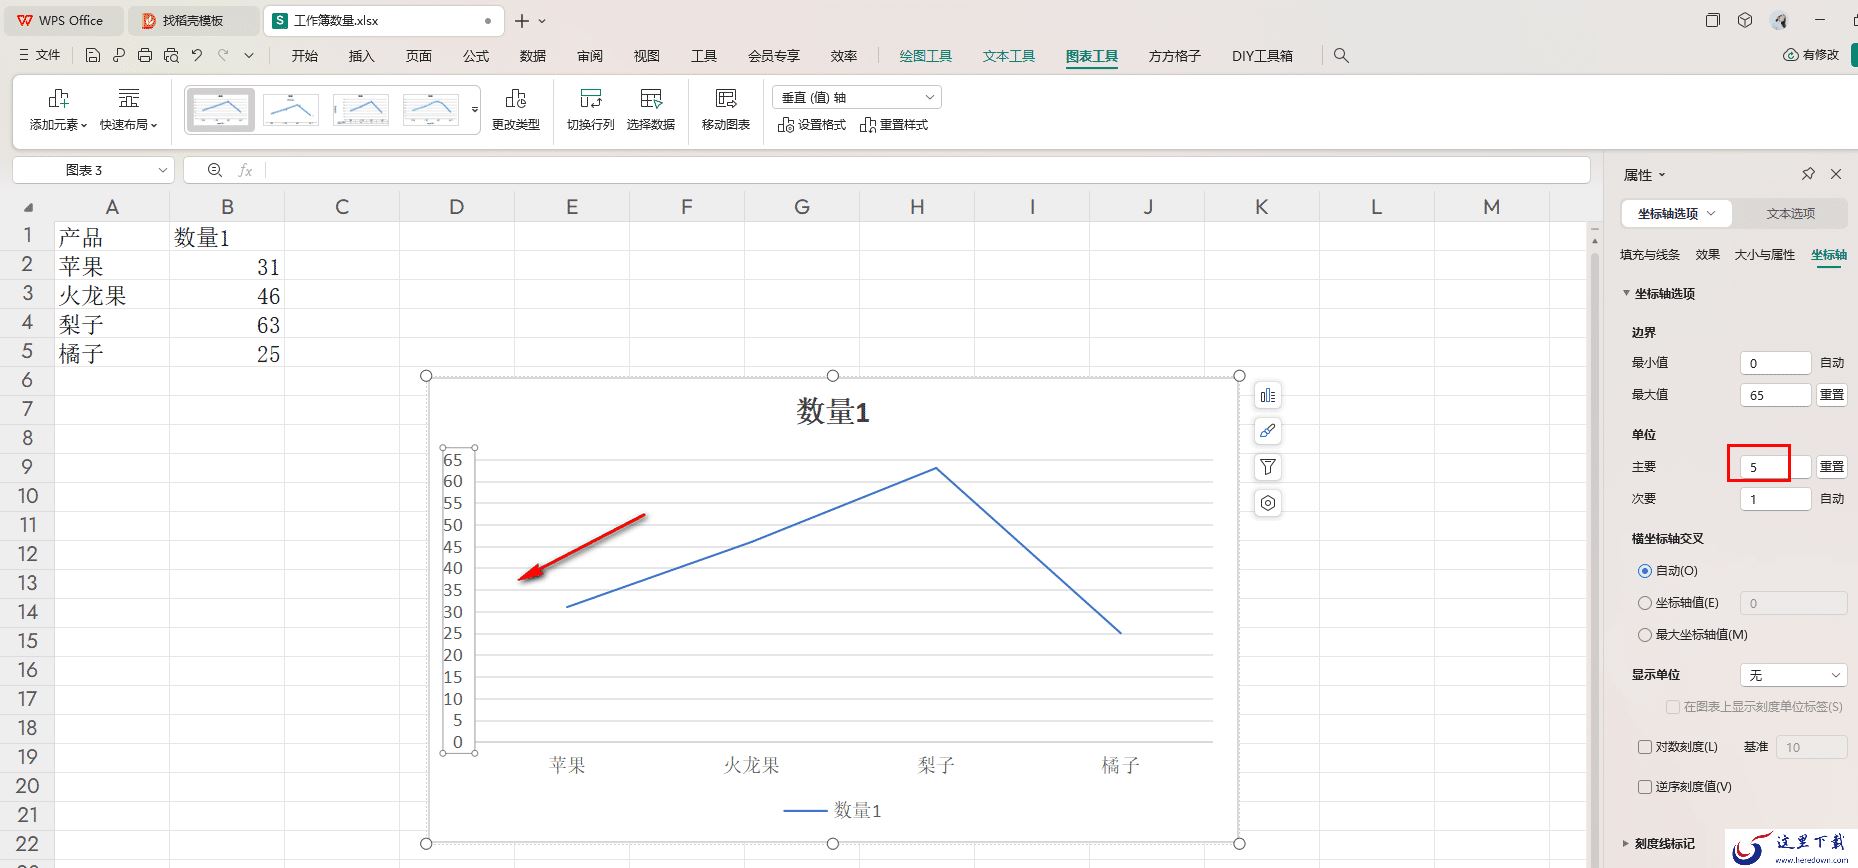Select the second chart style thumbnail

point(291,109)
